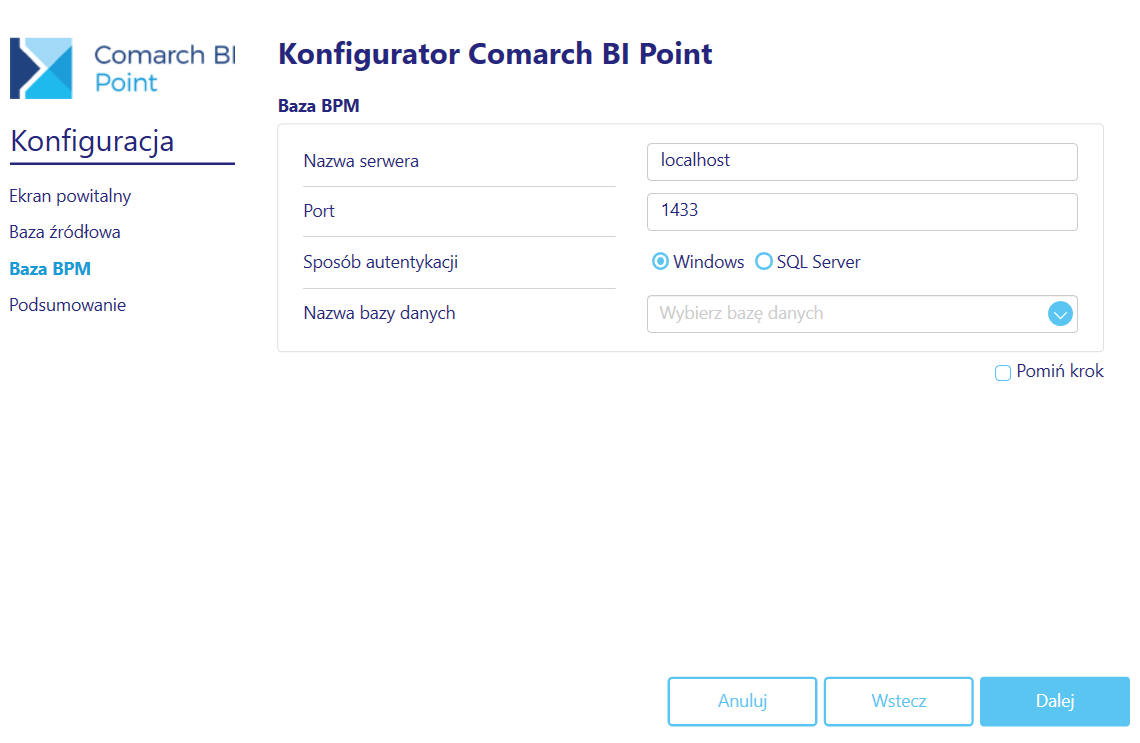The image size is (1140, 743).
Task: Click the Nazwa bazy danych label
Action: (x=380, y=313)
